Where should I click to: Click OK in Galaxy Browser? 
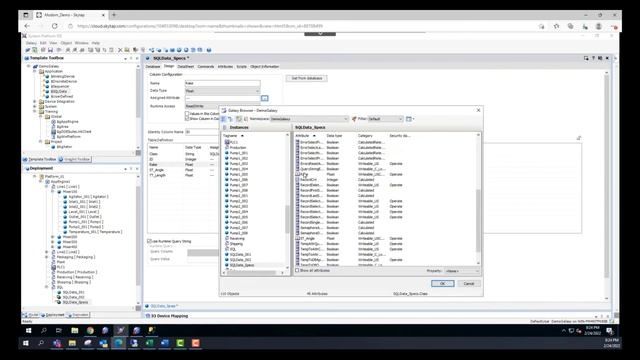[442, 283]
